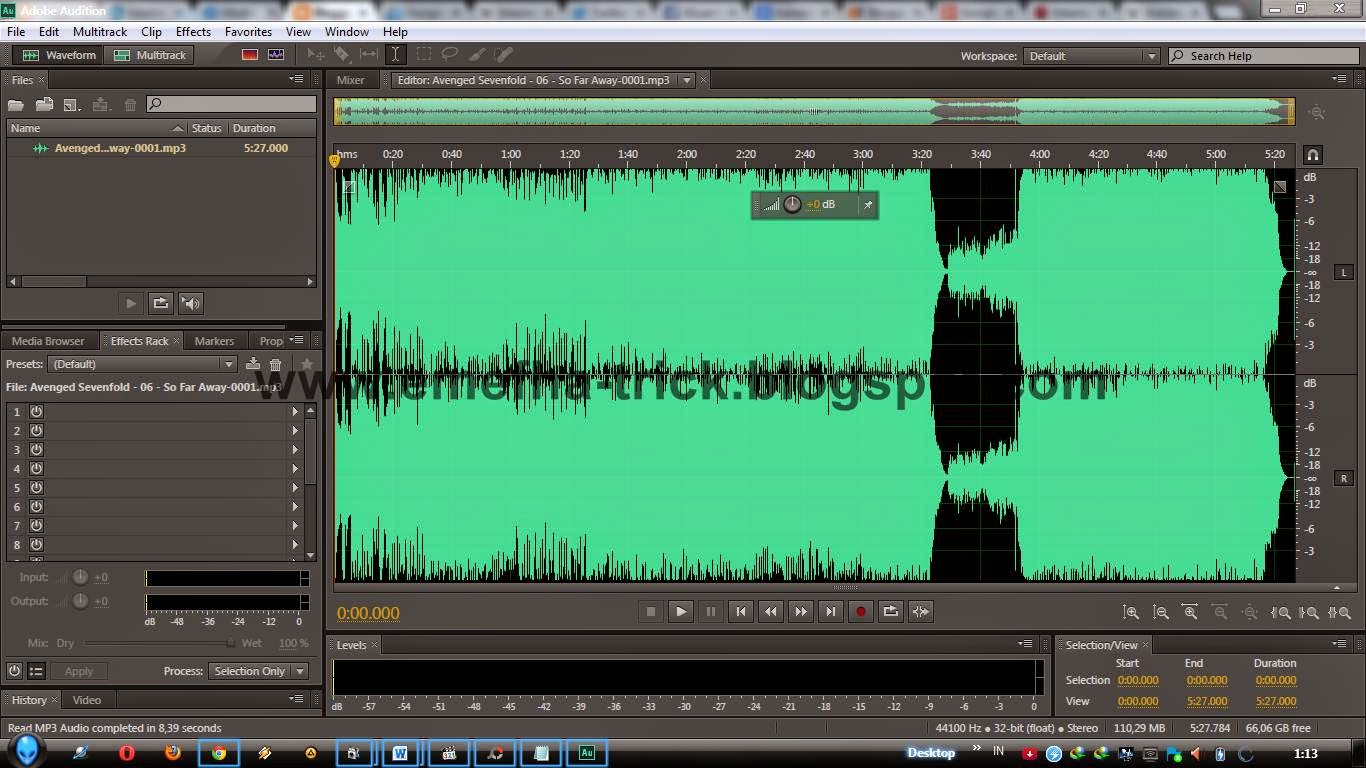Toggle power for effect slot 3
Image resolution: width=1366 pixels, height=768 pixels.
pos(36,449)
